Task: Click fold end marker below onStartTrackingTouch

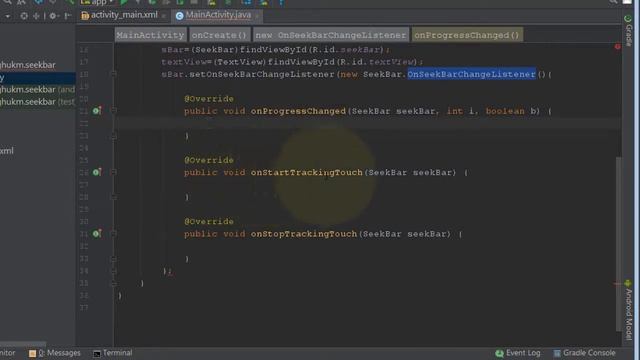Action: click(114, 197)
